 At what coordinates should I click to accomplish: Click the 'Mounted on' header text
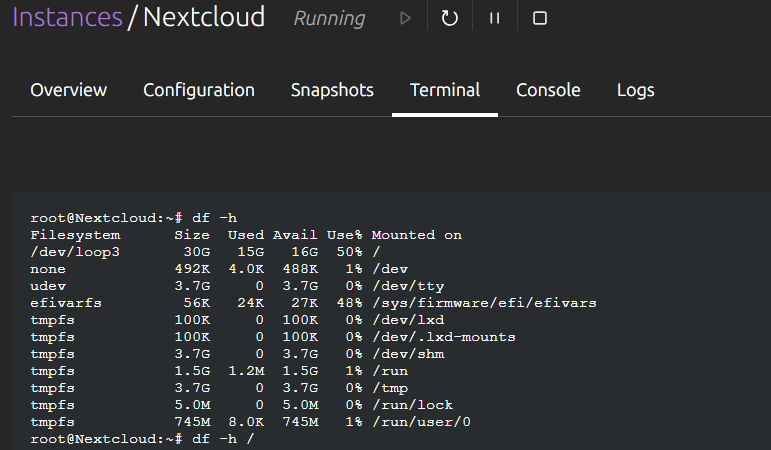pyautogui.click(x=417, y=235)
